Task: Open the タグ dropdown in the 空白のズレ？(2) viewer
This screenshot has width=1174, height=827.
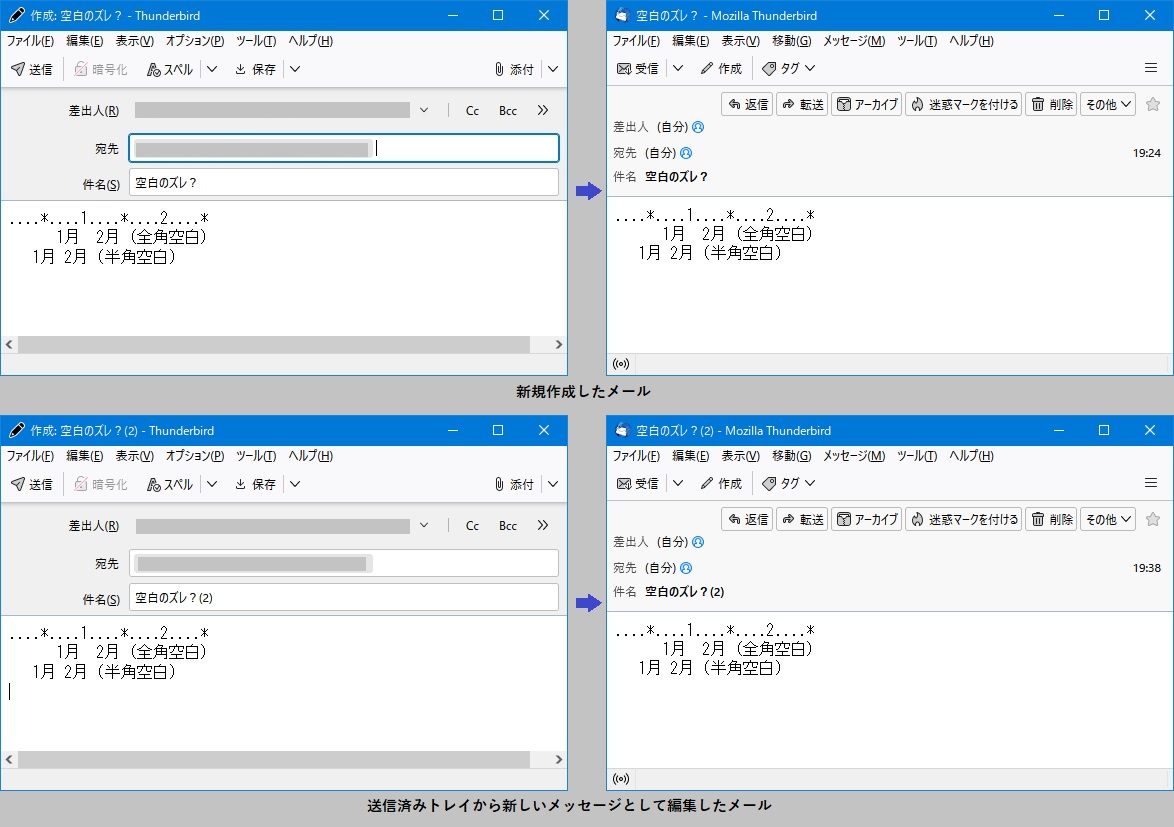Action: click(x=789, y=483)
